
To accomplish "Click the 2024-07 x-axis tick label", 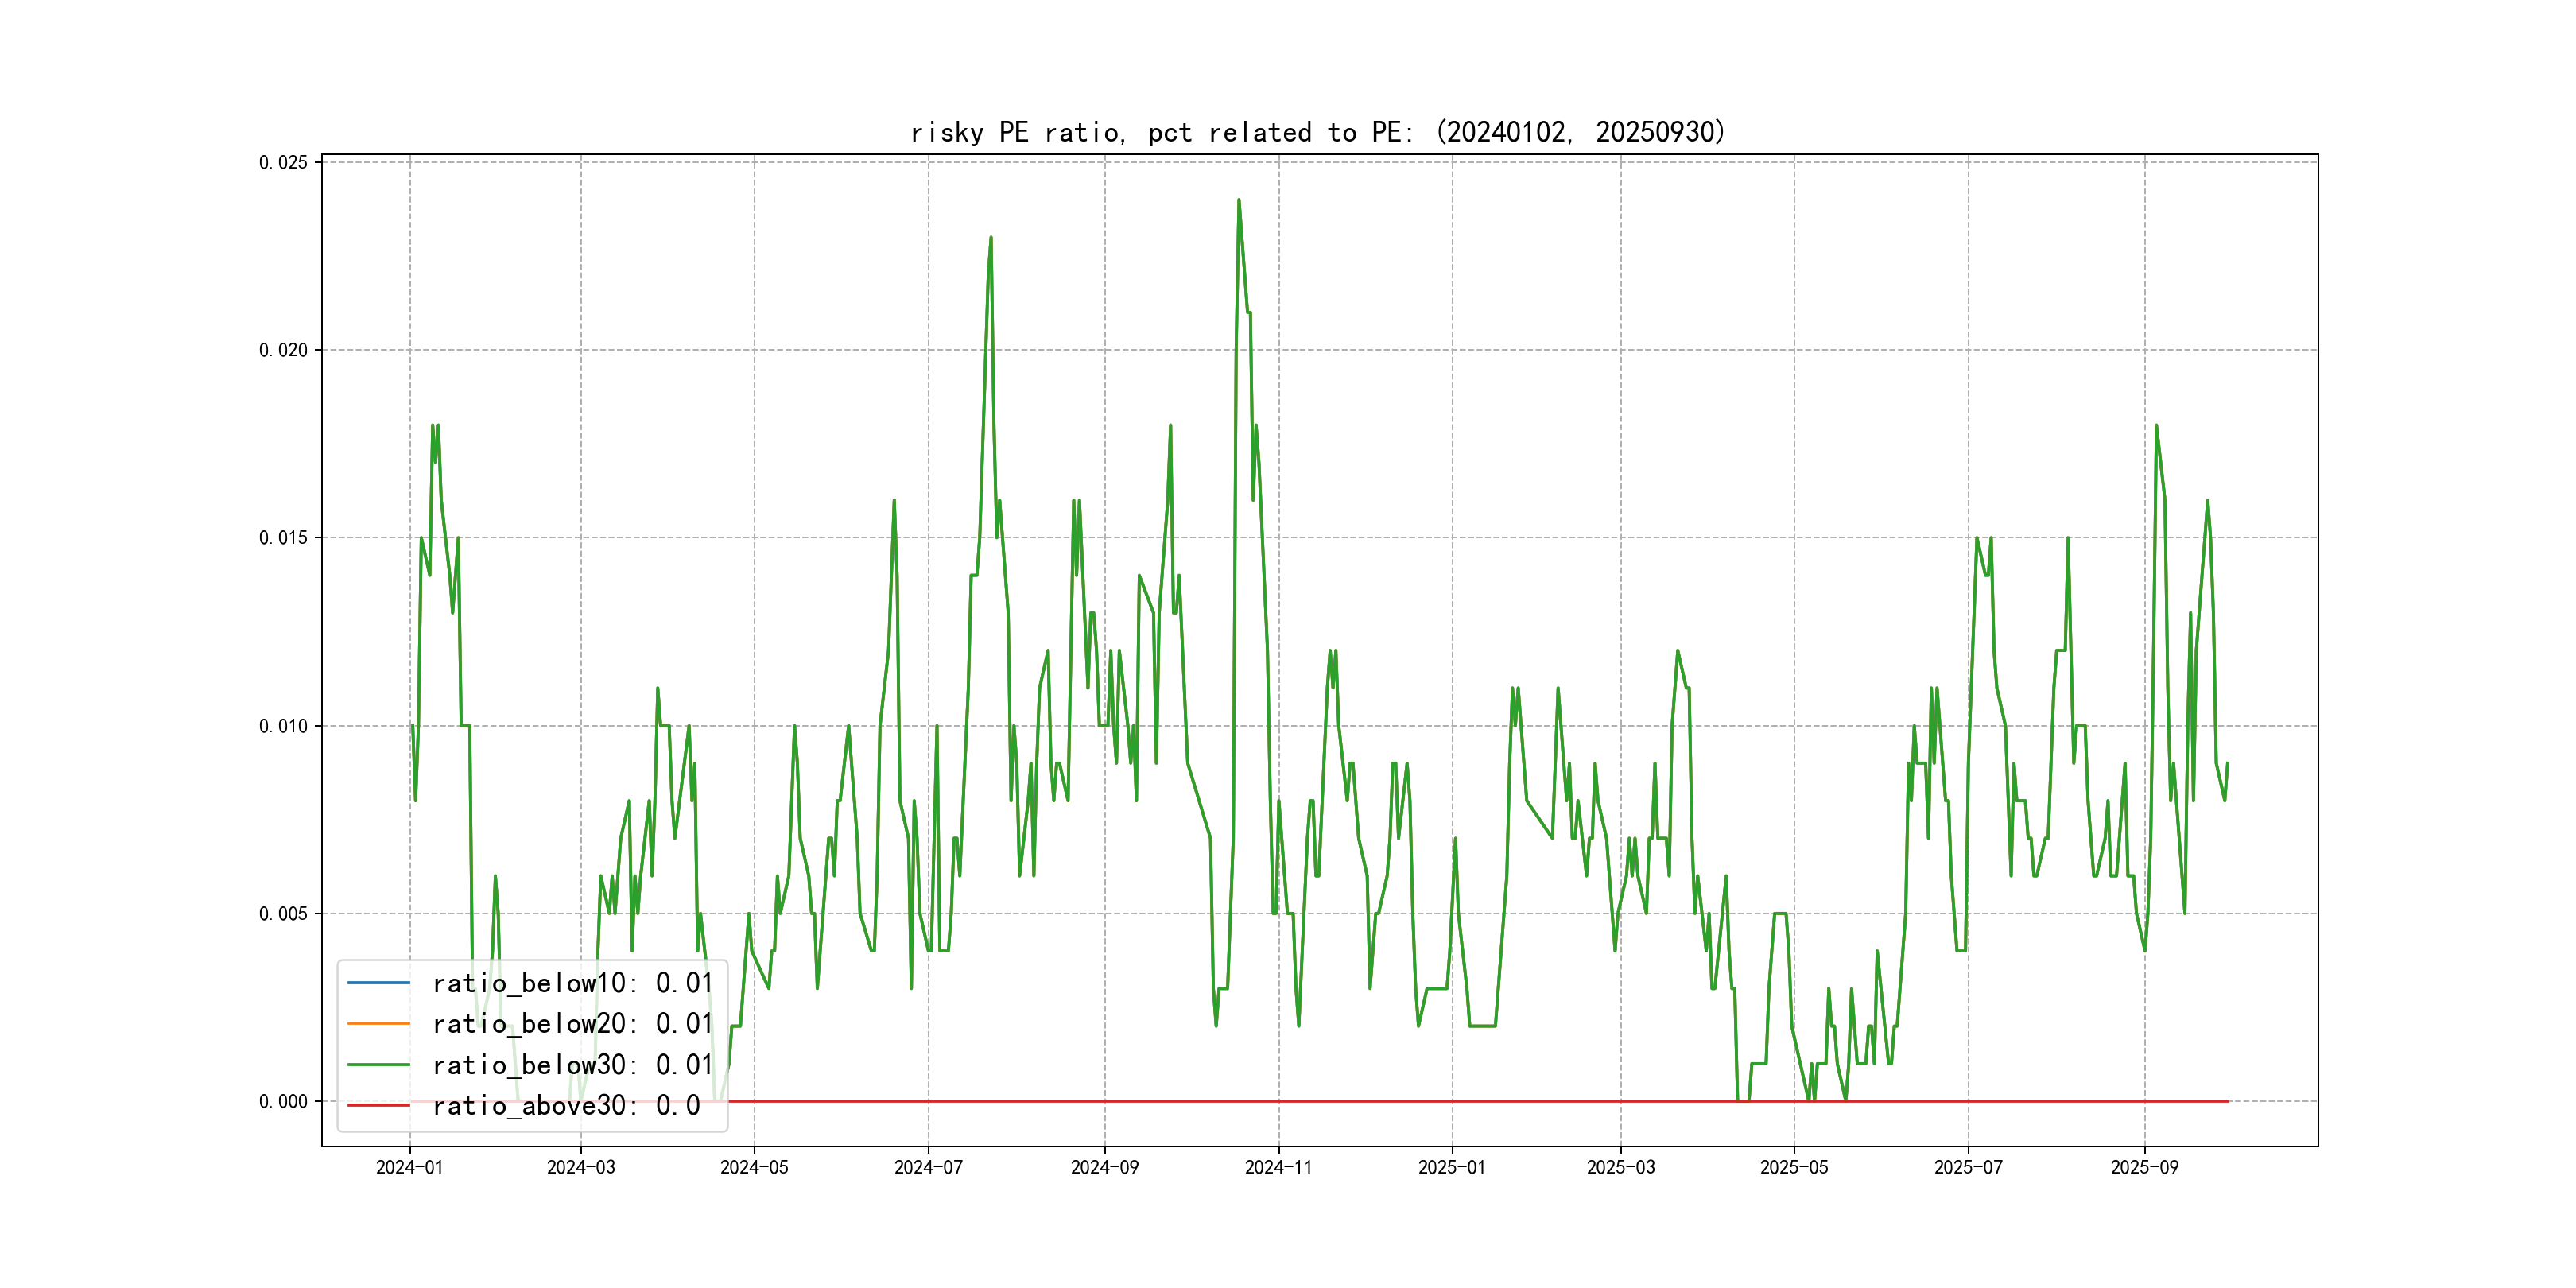I will [x=928, y=1167].
